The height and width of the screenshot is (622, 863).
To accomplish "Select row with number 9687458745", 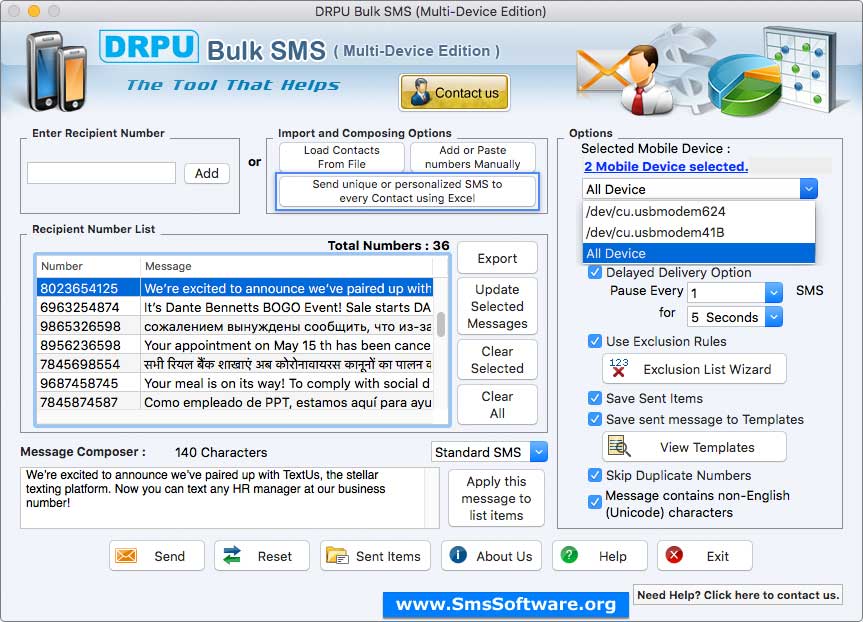I will [236, 383].
